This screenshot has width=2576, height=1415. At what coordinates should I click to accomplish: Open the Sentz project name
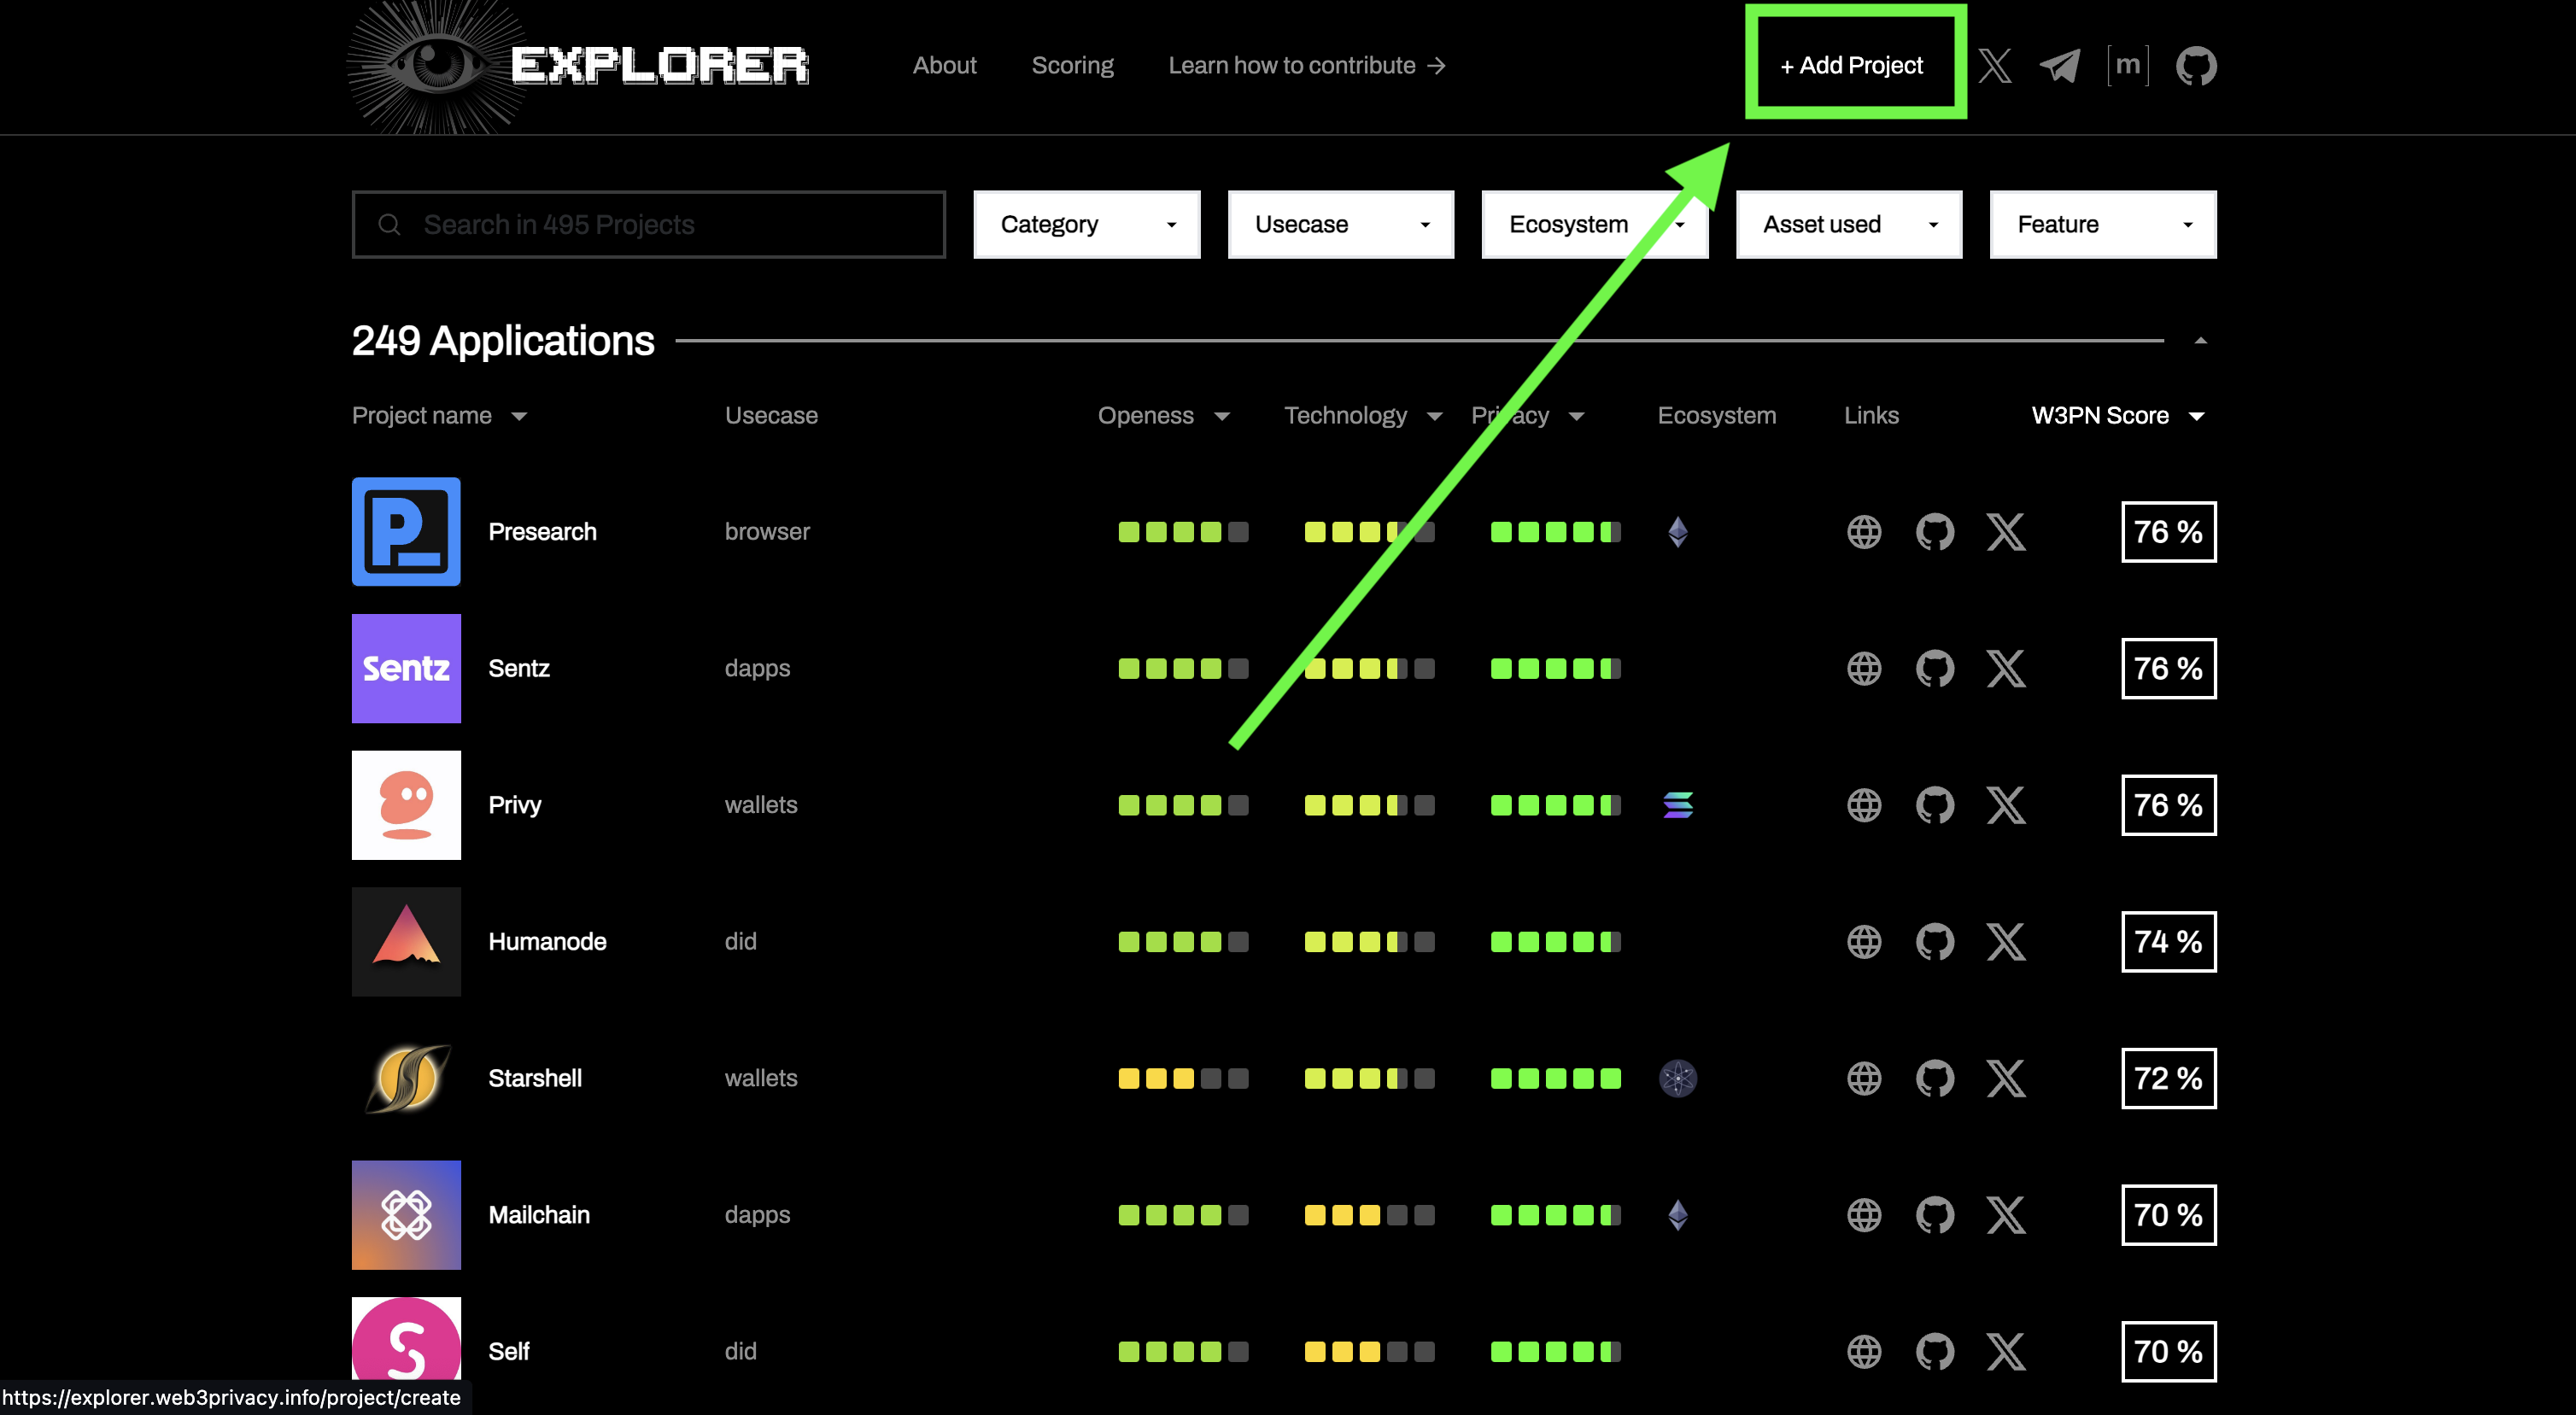pyautogui.click(x=519, y=668)
